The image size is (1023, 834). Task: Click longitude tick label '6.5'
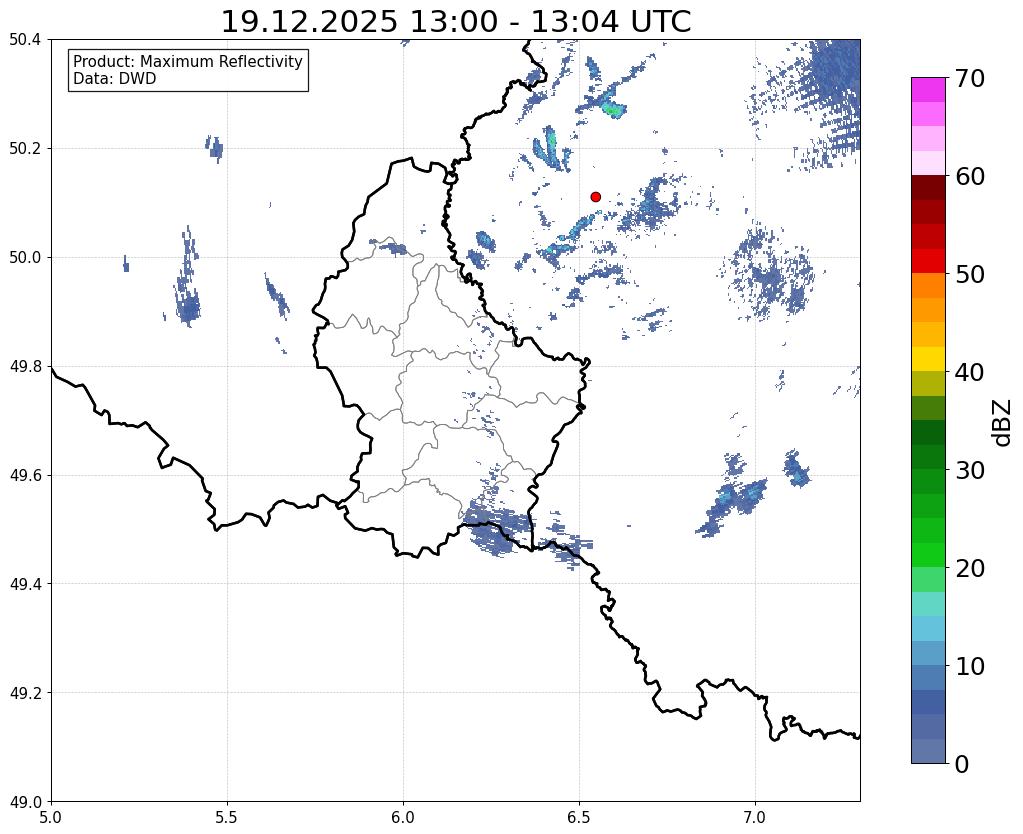(x=579, y=817)
